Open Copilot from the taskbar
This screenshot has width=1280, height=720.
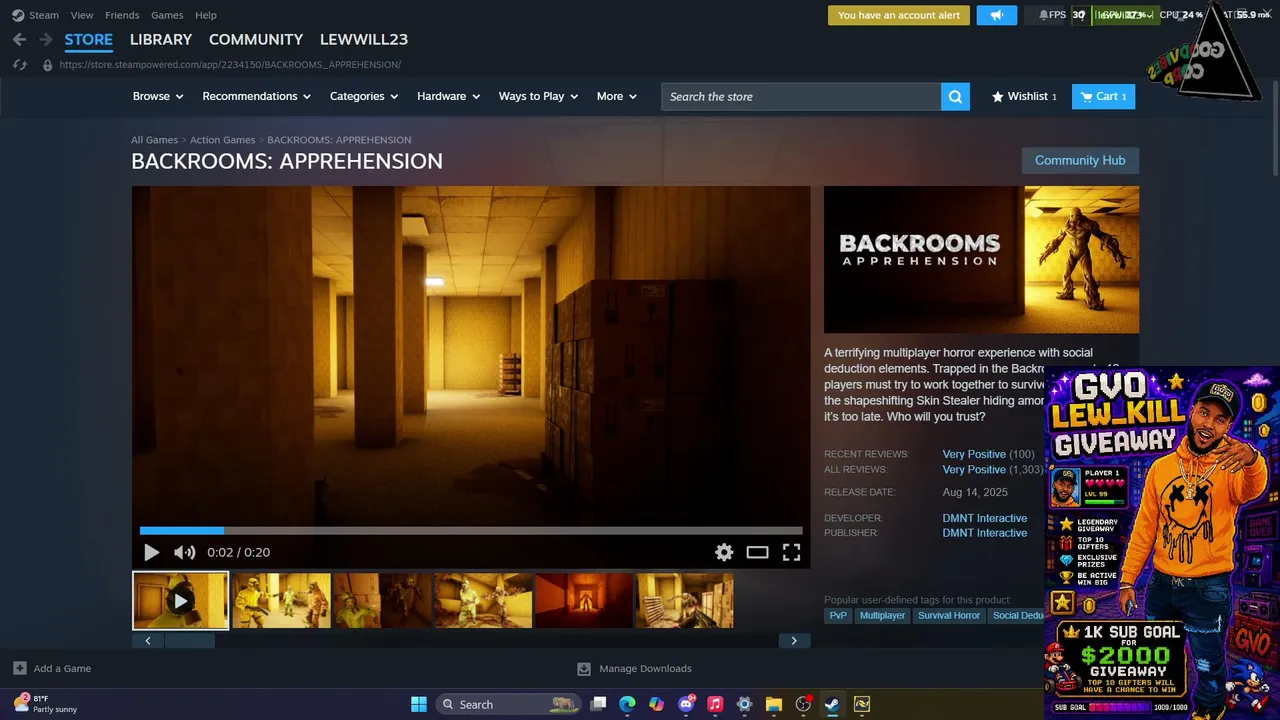coord(656,704)
